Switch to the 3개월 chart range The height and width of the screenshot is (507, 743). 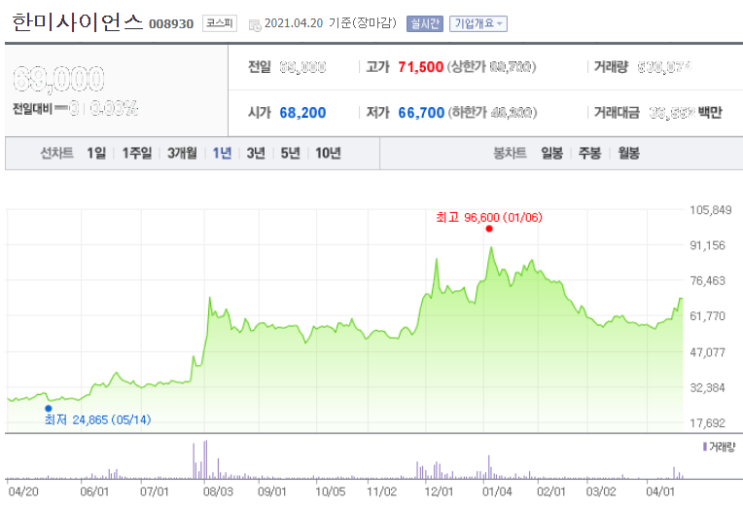[182, 153]
